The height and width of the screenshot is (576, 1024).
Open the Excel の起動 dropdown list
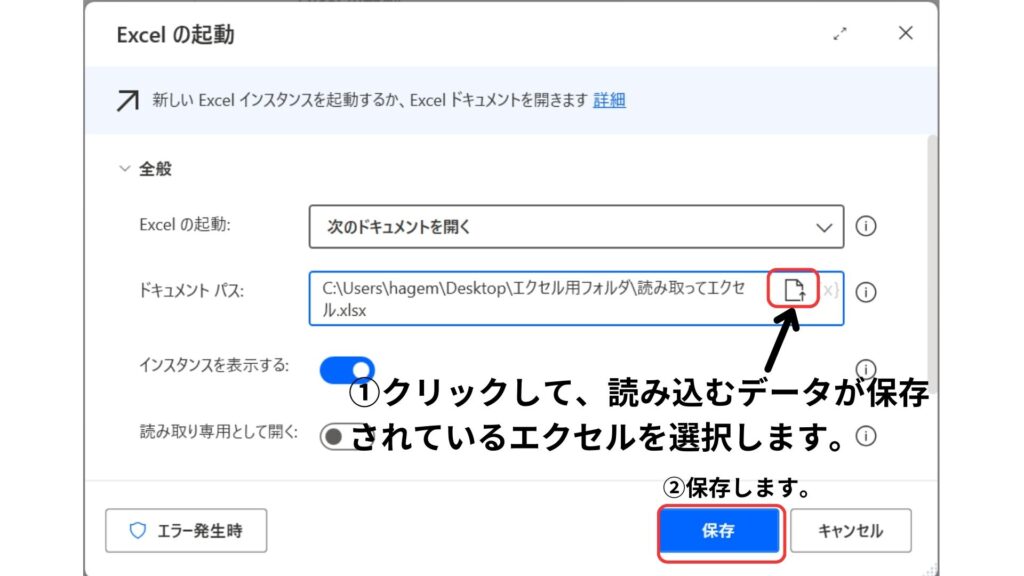[x=576, y=227]
